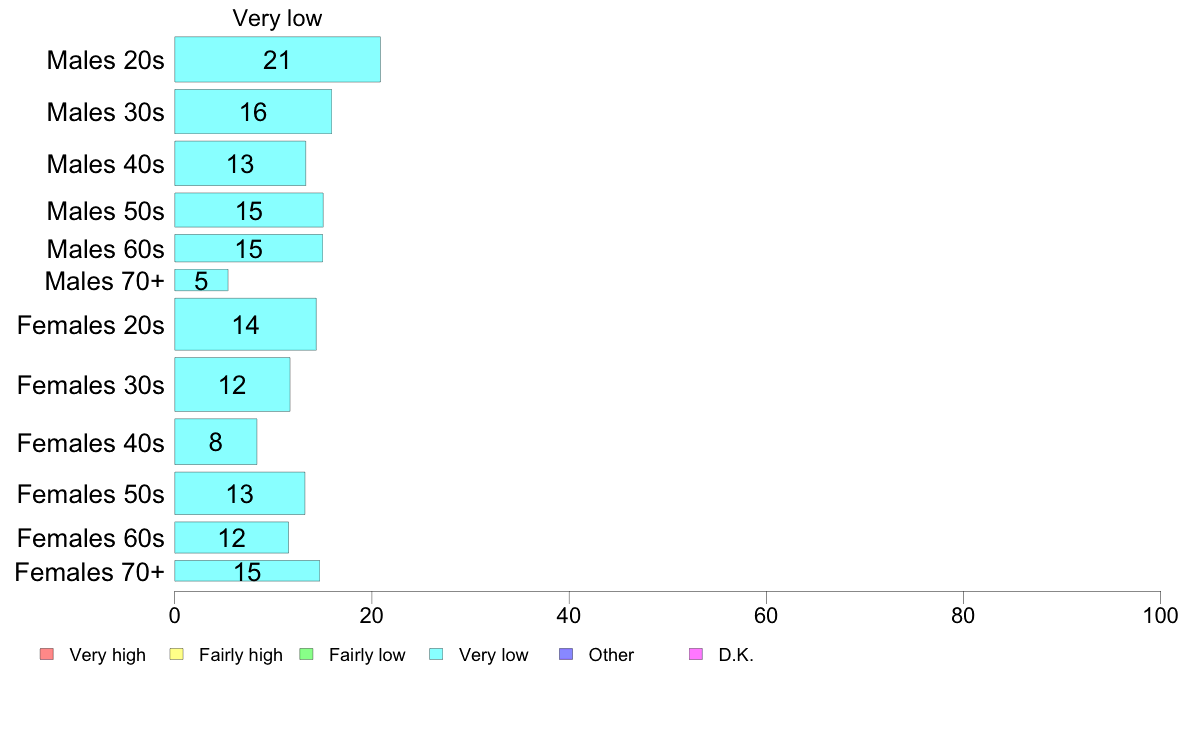Click the 100 axis tick label
The image size is (1188, 736).
coord(1160,615)
